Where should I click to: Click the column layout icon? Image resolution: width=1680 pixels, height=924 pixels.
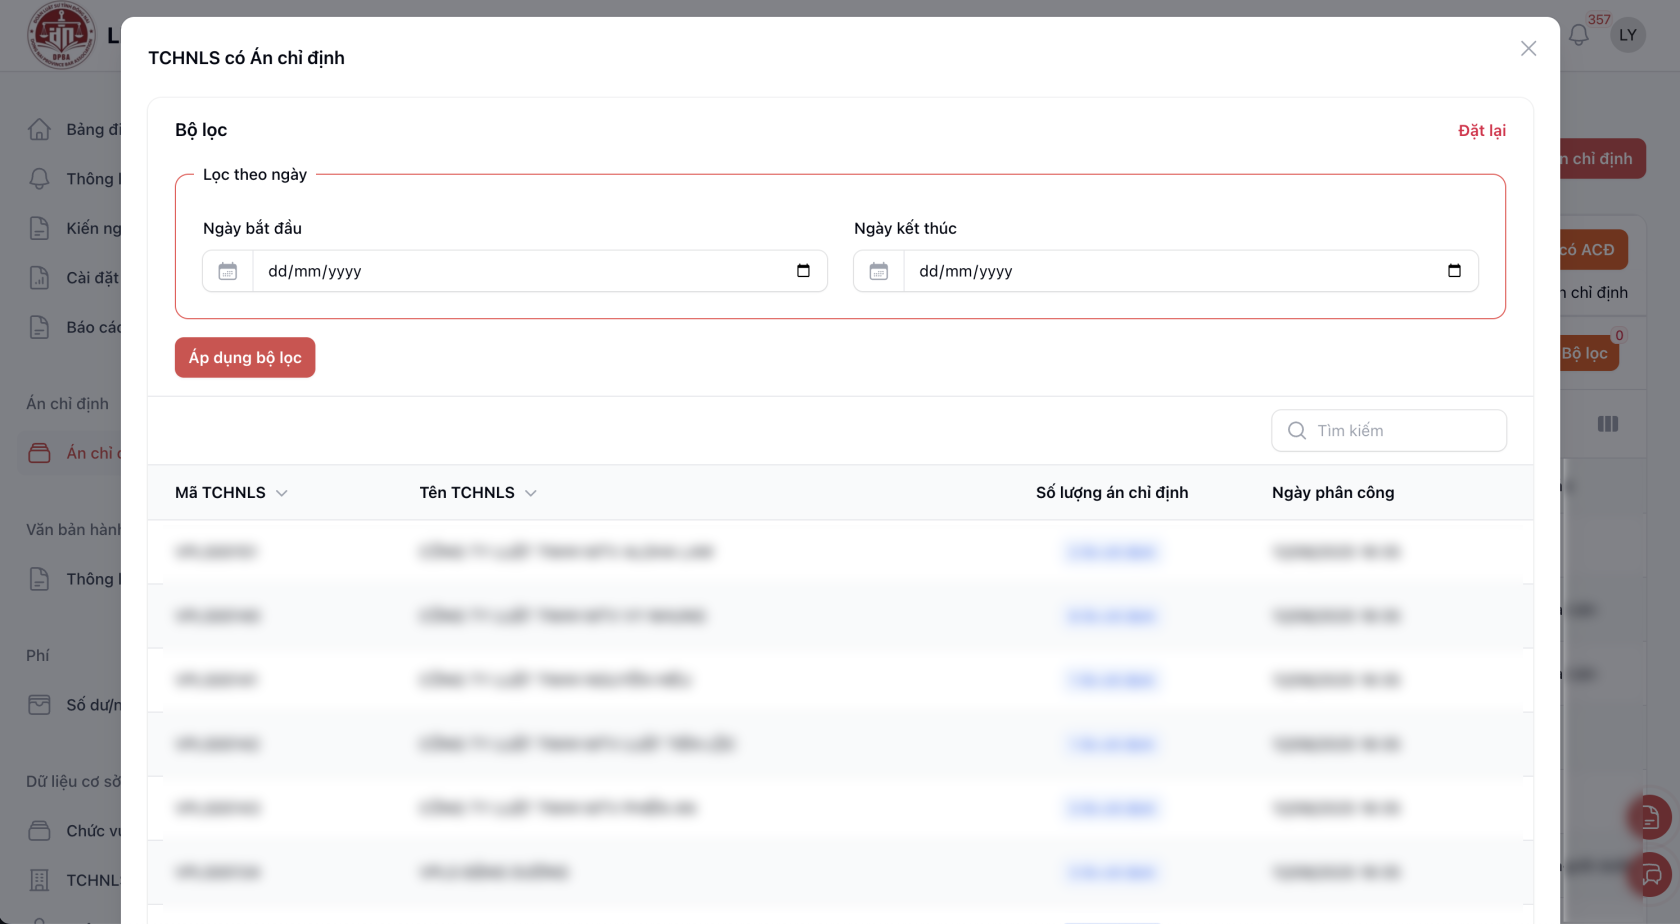point(1608,424)
